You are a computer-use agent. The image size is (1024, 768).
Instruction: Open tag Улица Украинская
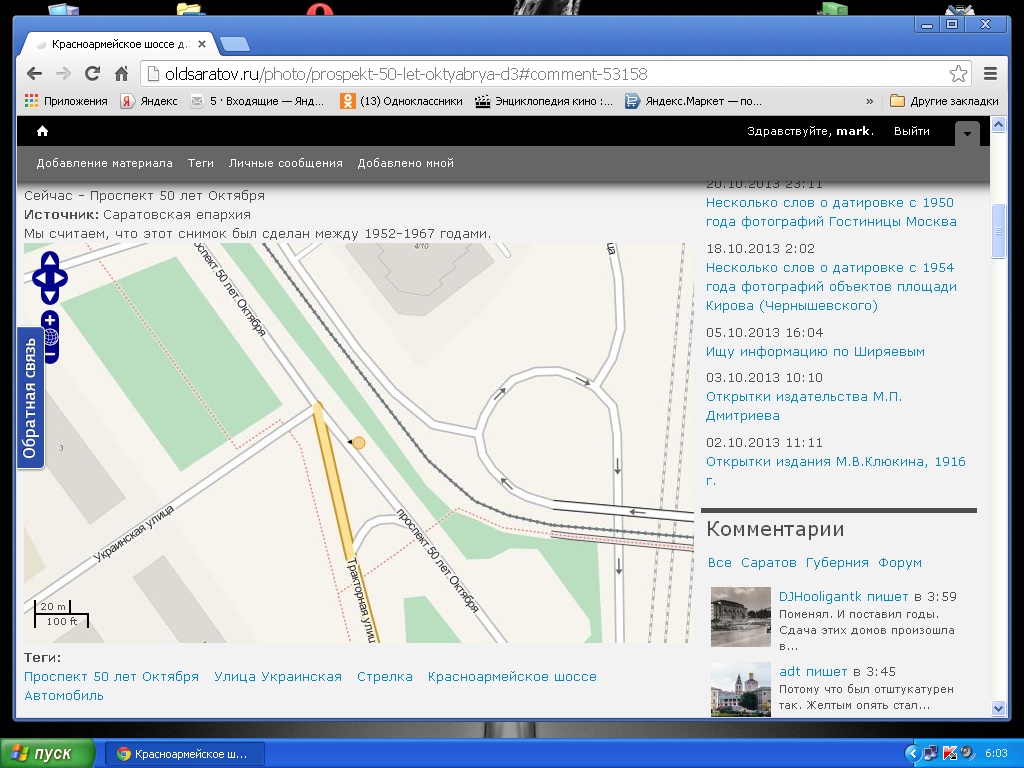tap(278, 677)
